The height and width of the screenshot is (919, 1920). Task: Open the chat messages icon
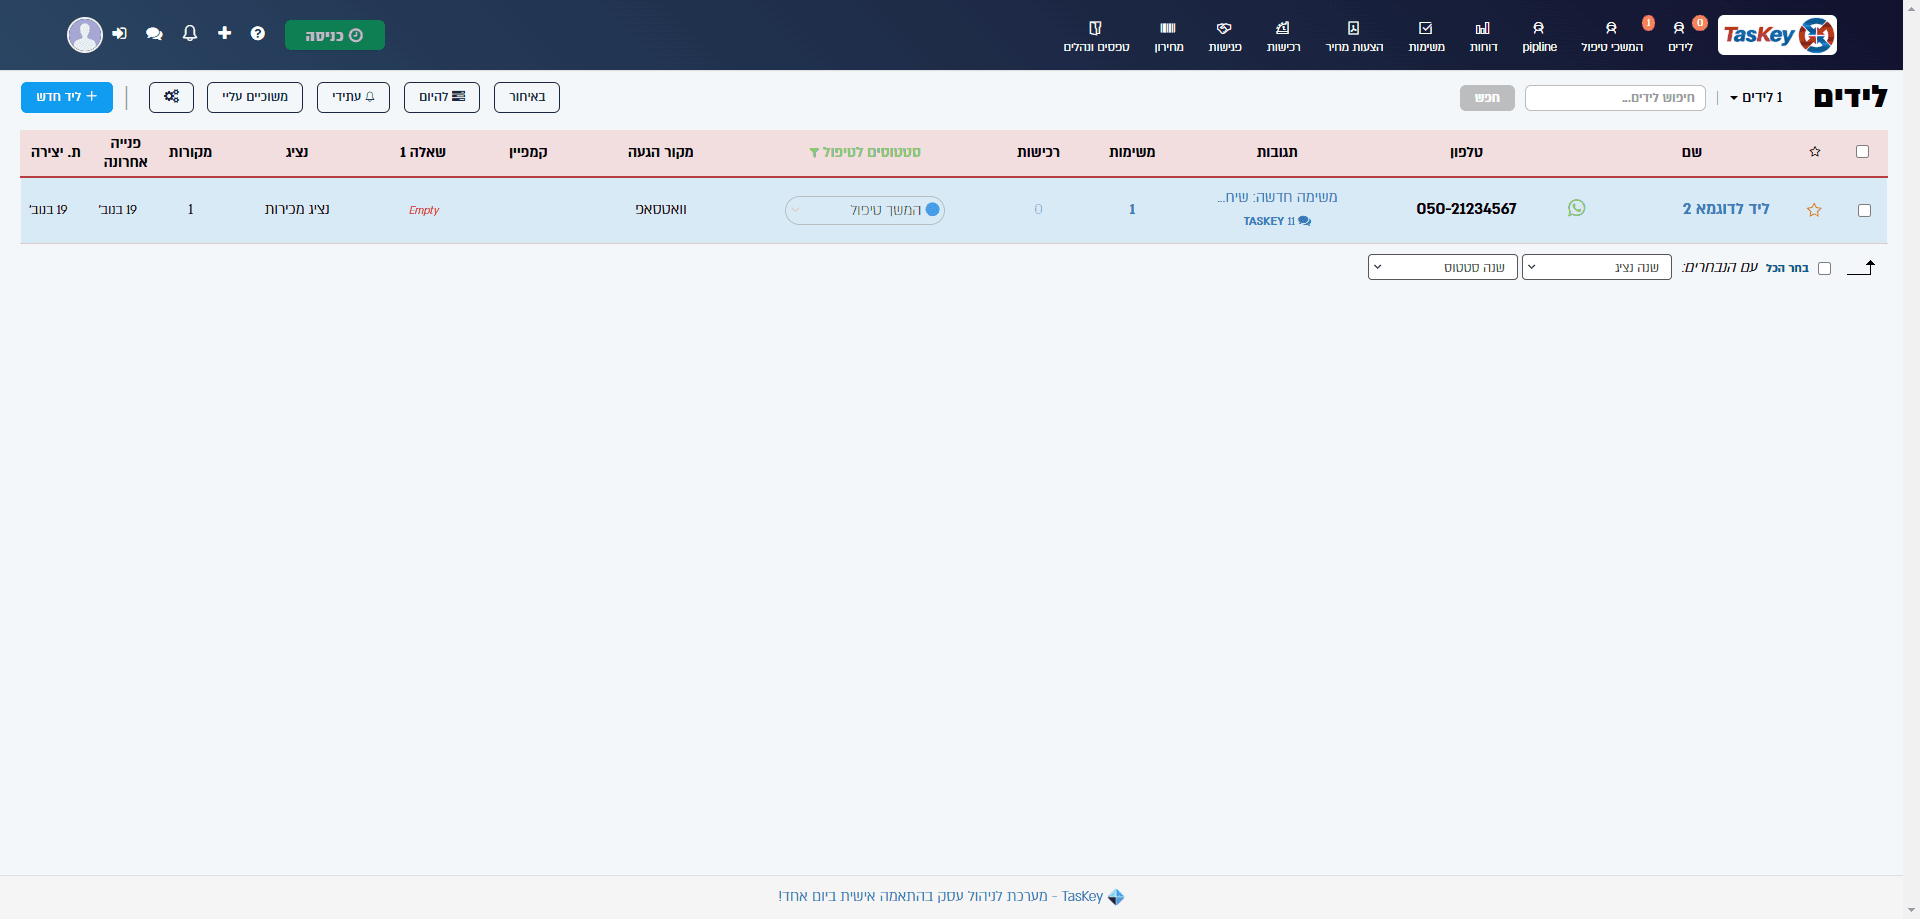[x=154, y=34]
